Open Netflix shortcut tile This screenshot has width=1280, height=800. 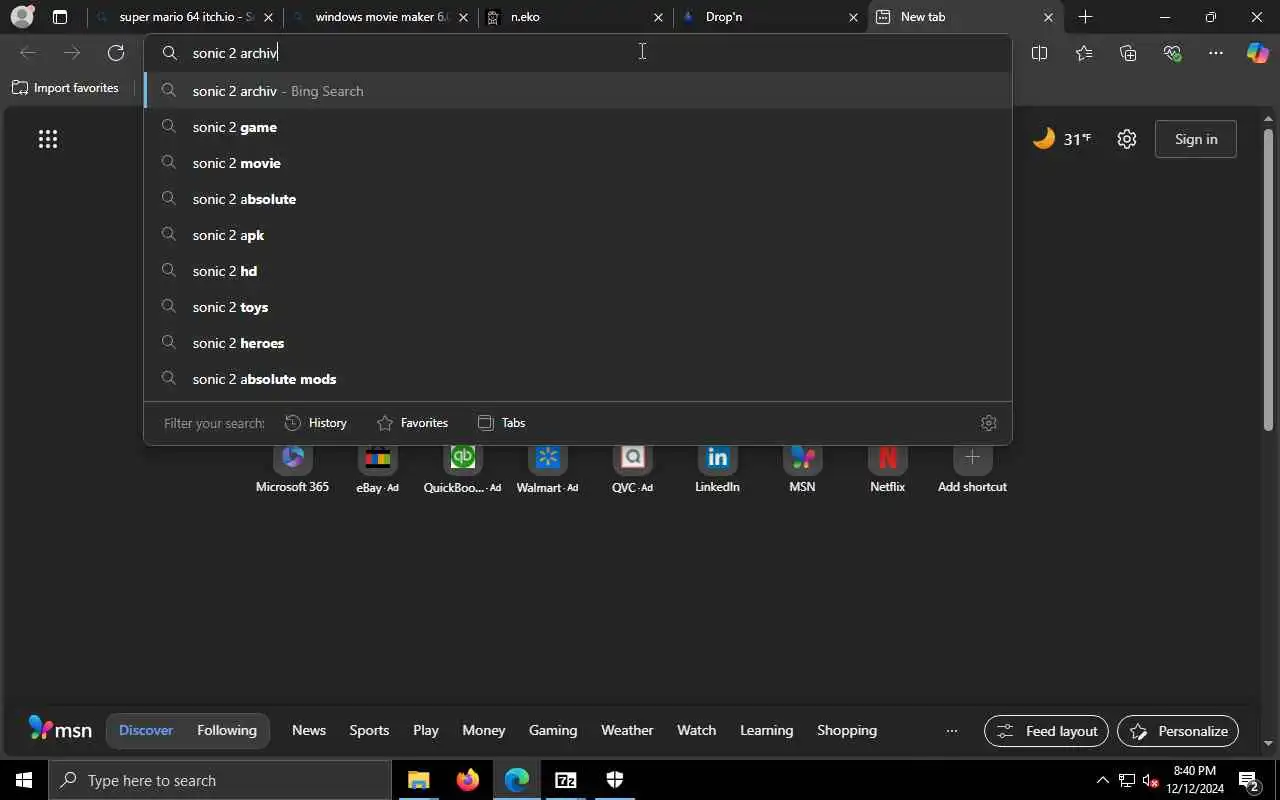pyautogui.click(x=887, y=470)
